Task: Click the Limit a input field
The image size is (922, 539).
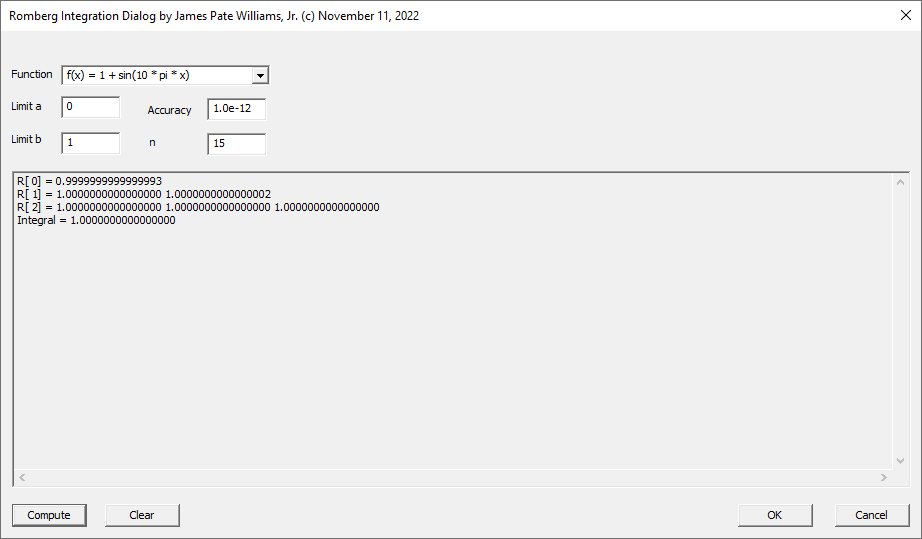Action: [x=91, y=108]
